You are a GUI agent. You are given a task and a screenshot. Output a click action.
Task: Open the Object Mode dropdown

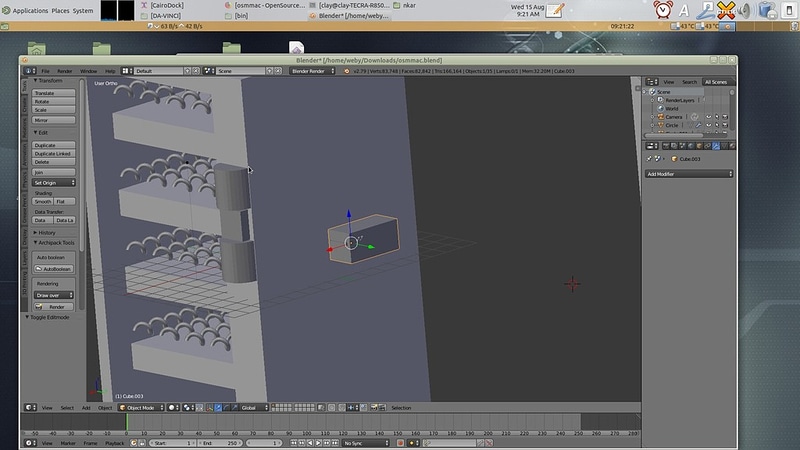[x=141, y=408]
